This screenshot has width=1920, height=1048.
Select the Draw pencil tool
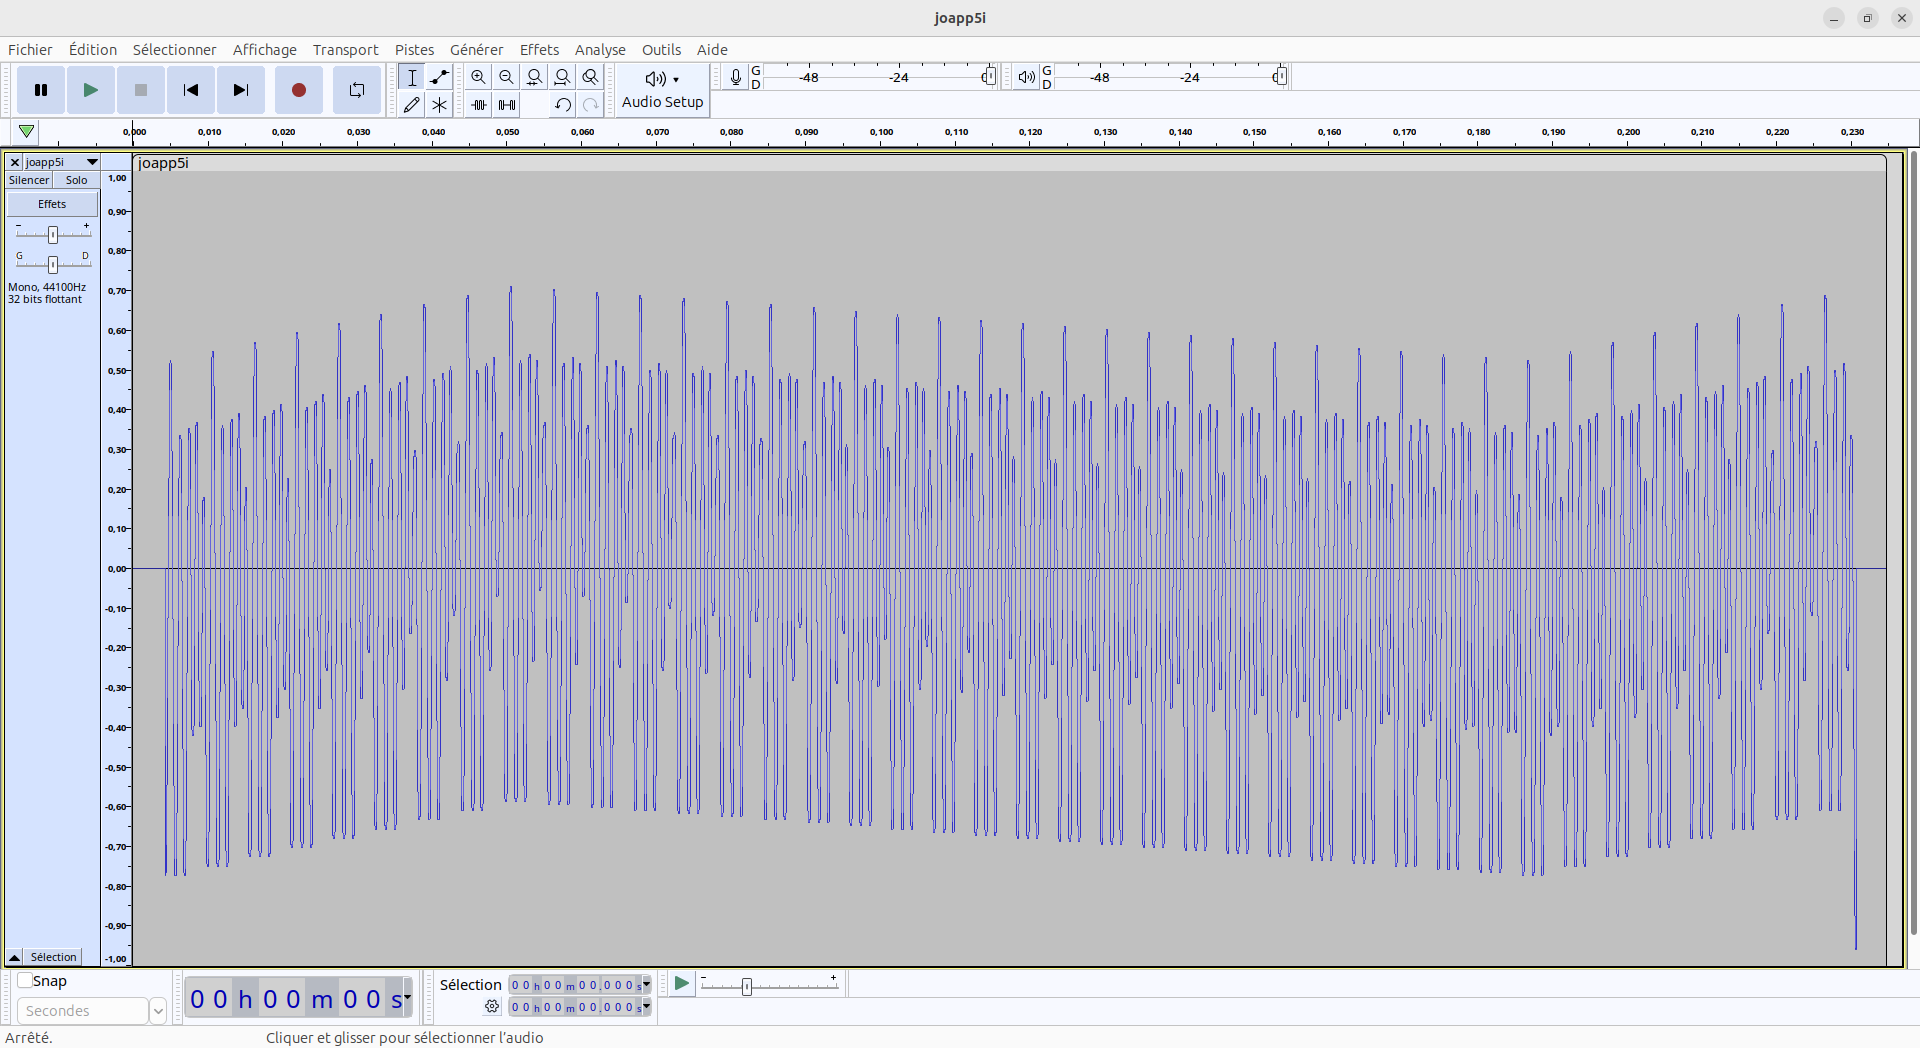point(411,104)
